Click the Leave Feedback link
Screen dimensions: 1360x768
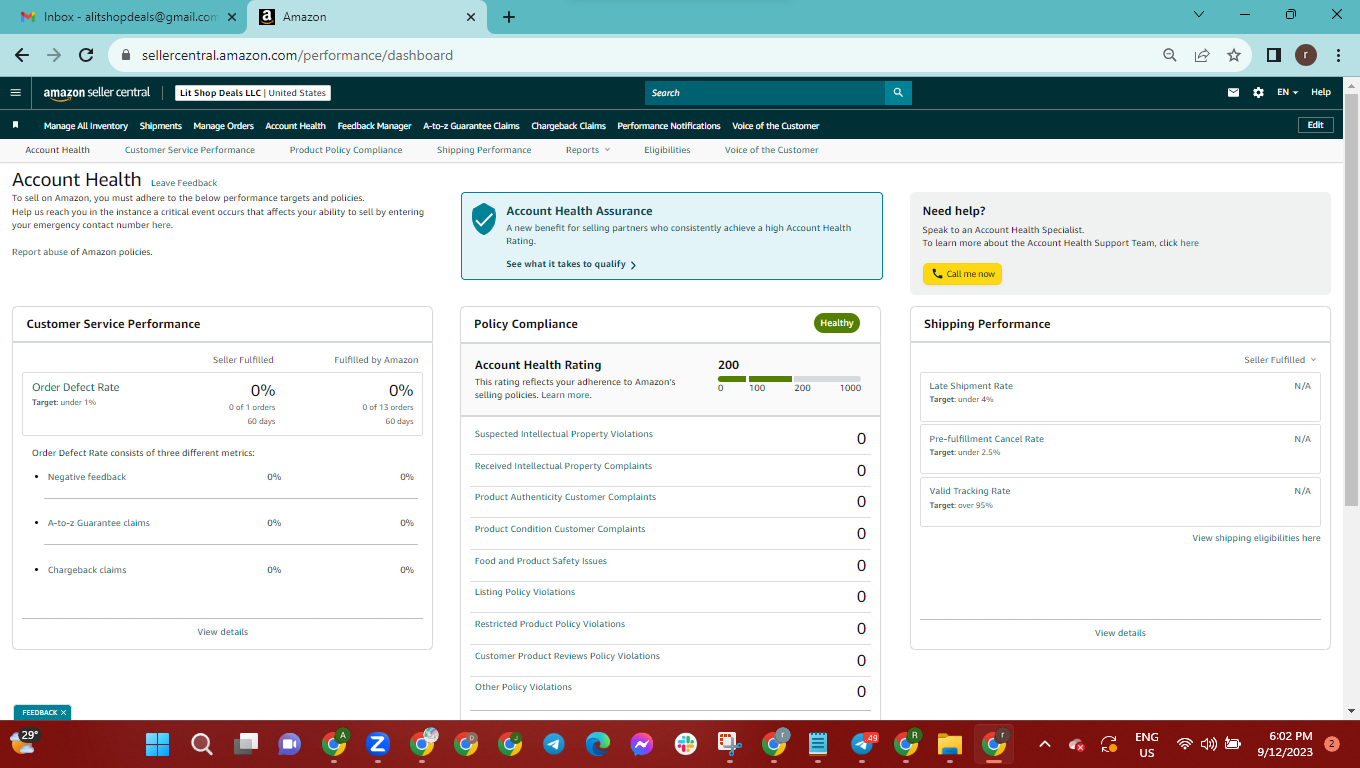pos(184,183)
